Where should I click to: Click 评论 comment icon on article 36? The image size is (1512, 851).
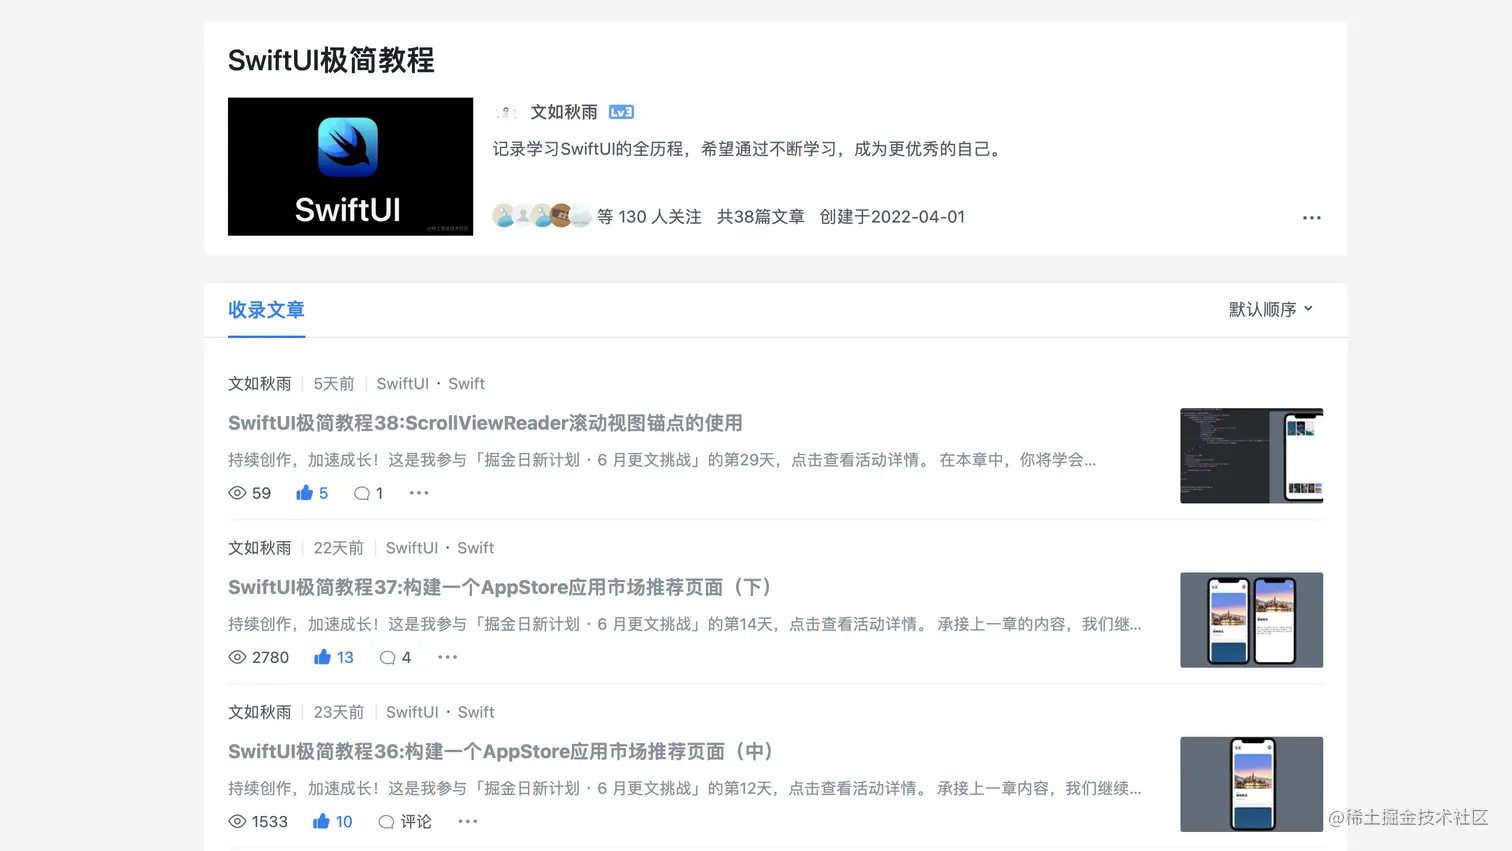tap(405, 821)
